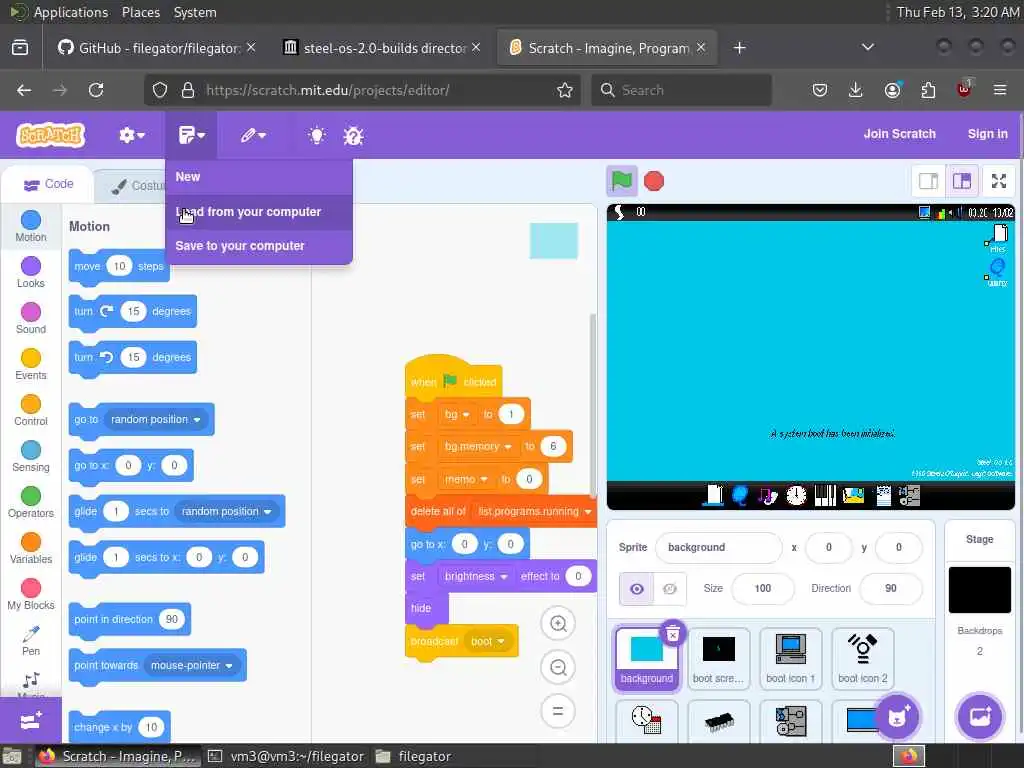Image resolution: width=1024 pixels, height=768 pixels.
Task: Switch to the Code tab
Action: [x=48, y=184]
